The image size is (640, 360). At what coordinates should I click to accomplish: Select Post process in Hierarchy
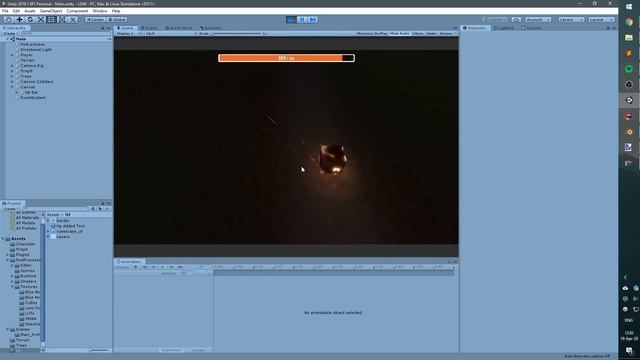point(32,44)
